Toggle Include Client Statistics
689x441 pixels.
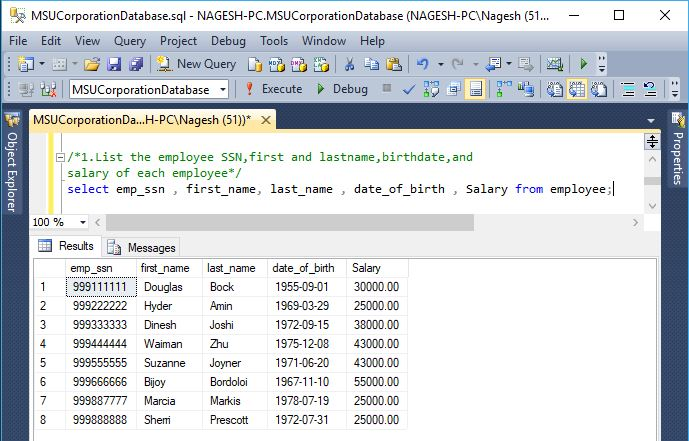pyautogui.click(x=526, y=90)
